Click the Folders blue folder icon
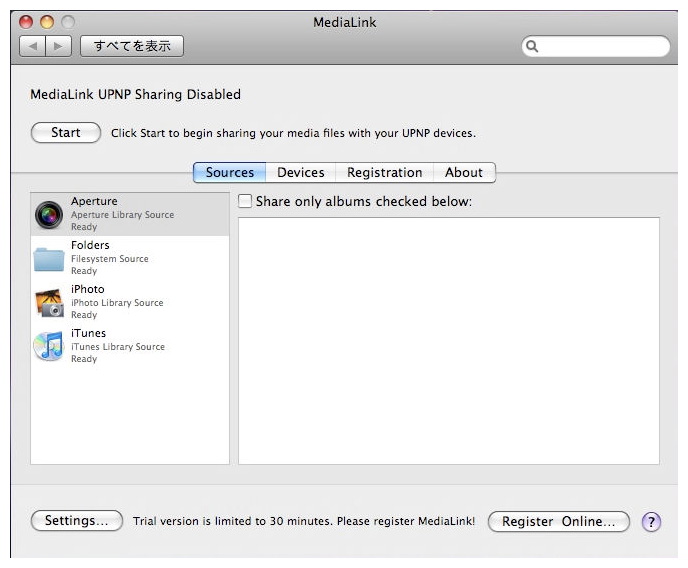Viewport: 688px width, 568px height. (x=49, y=259)
